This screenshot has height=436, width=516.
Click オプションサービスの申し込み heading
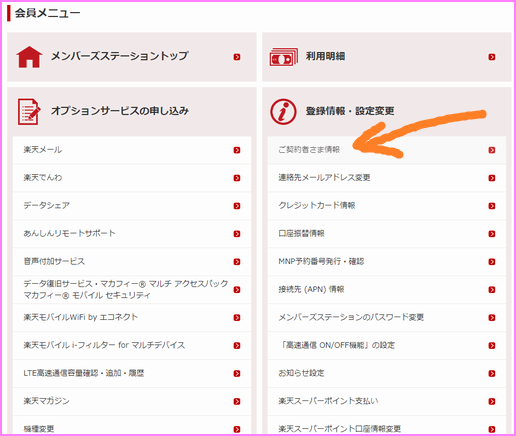(120, 111)
